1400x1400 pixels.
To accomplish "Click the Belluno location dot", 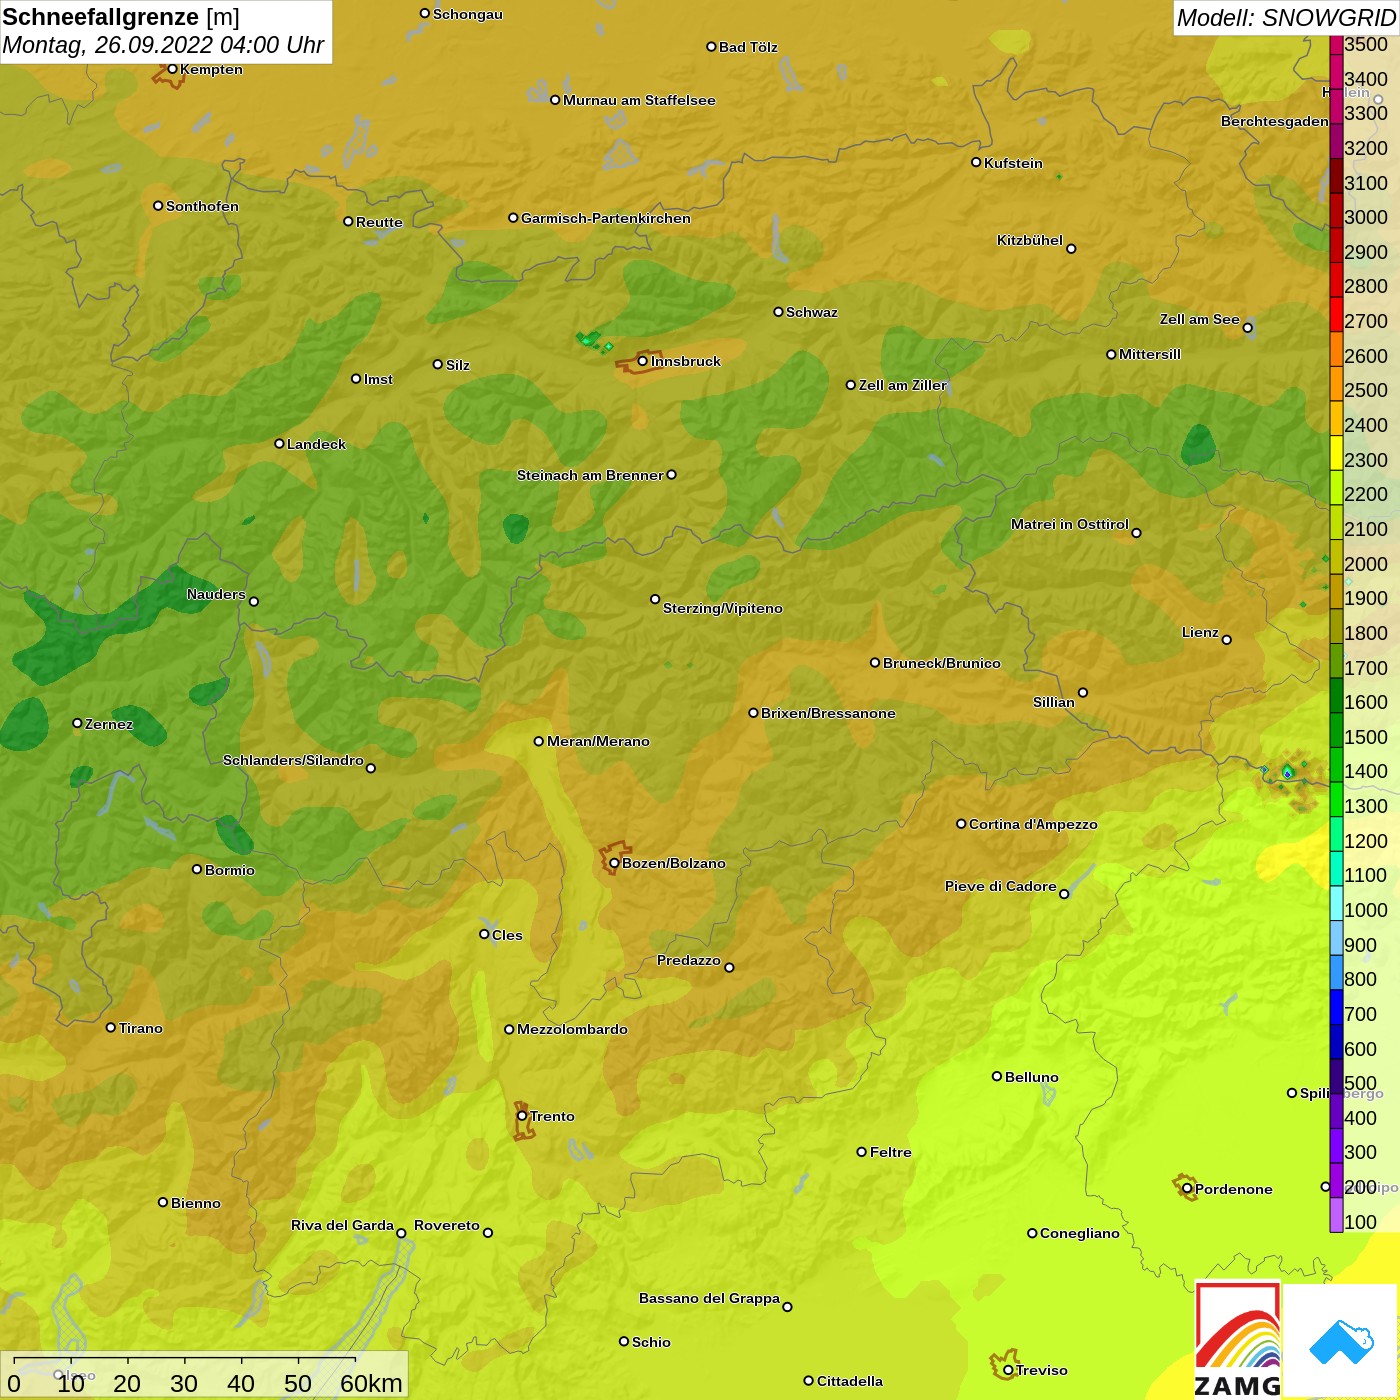I will click(997, 1076).
